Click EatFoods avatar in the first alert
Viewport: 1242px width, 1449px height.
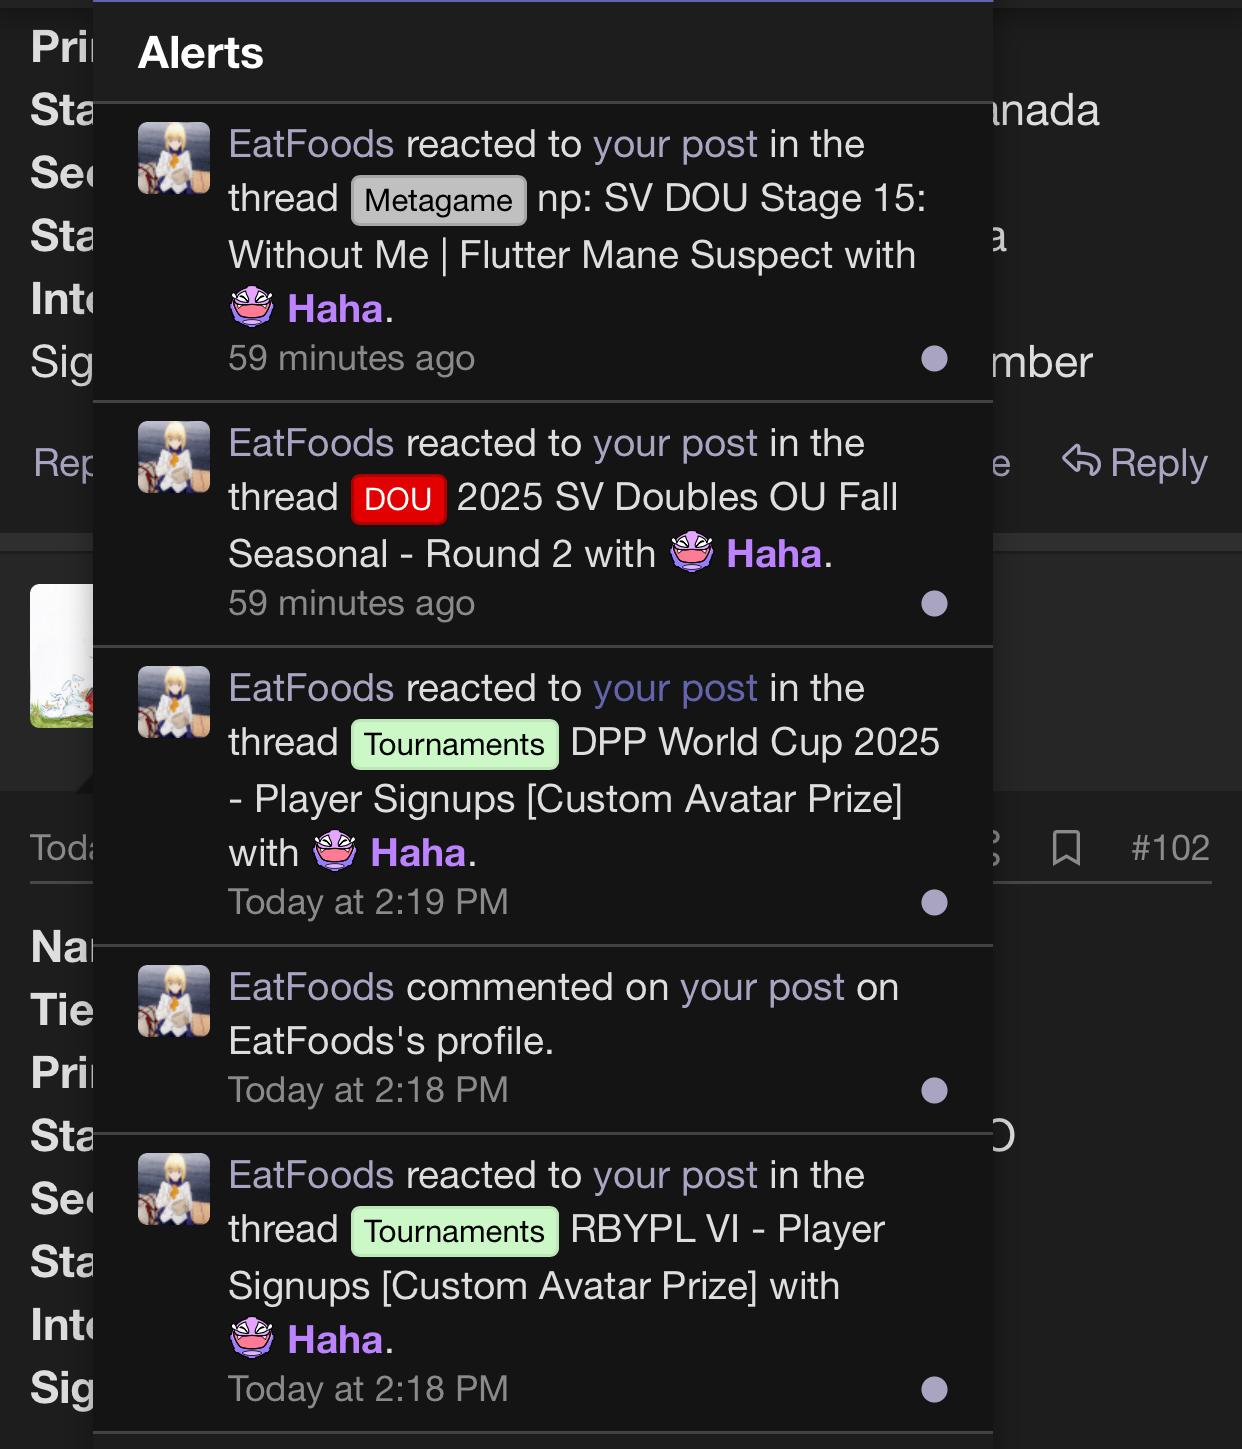pos(174,158)
